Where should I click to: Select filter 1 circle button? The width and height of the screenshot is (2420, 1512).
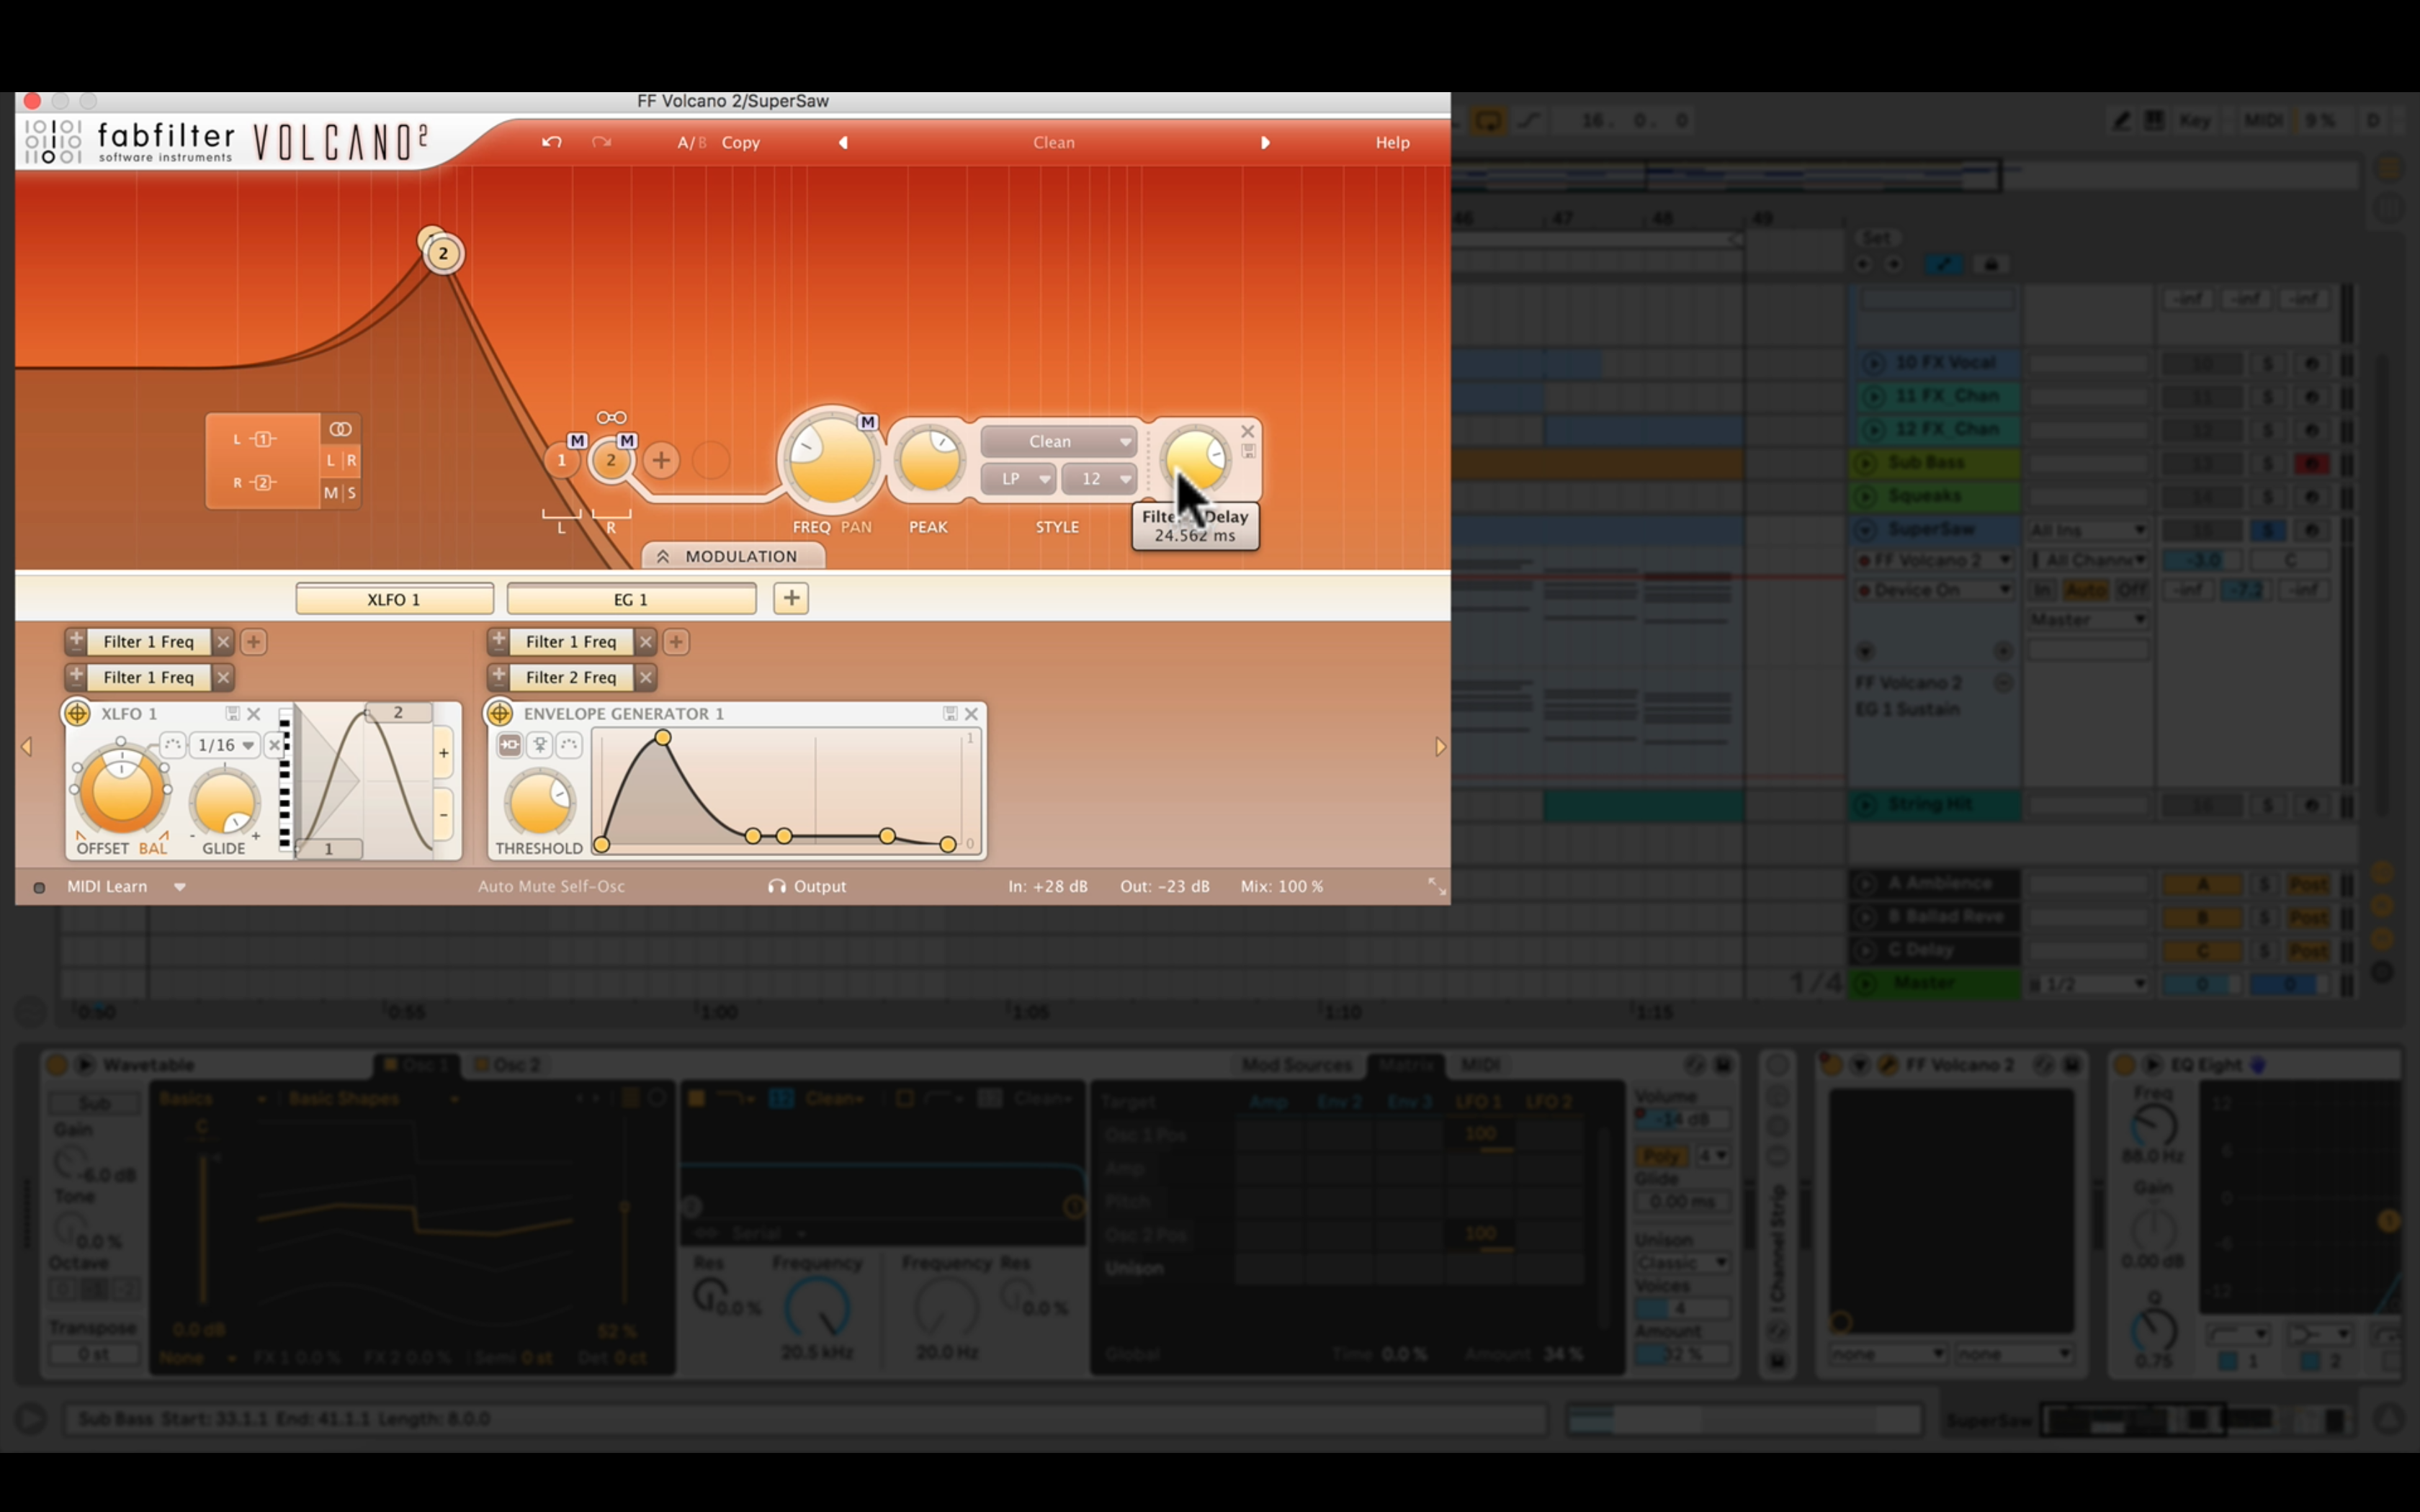pos(562,460)
